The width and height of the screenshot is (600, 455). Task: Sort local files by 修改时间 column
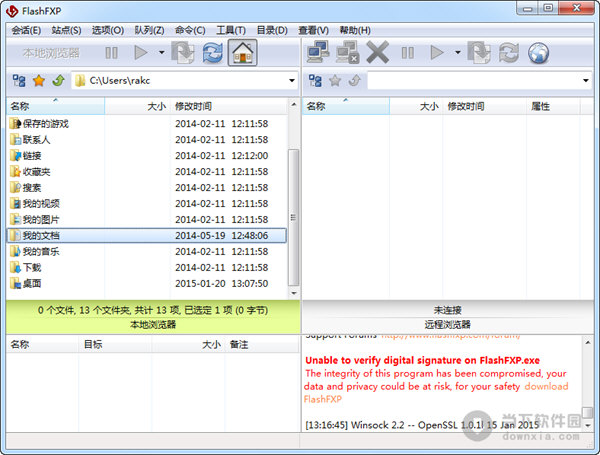pyautogui.click(x=229, y=106)
